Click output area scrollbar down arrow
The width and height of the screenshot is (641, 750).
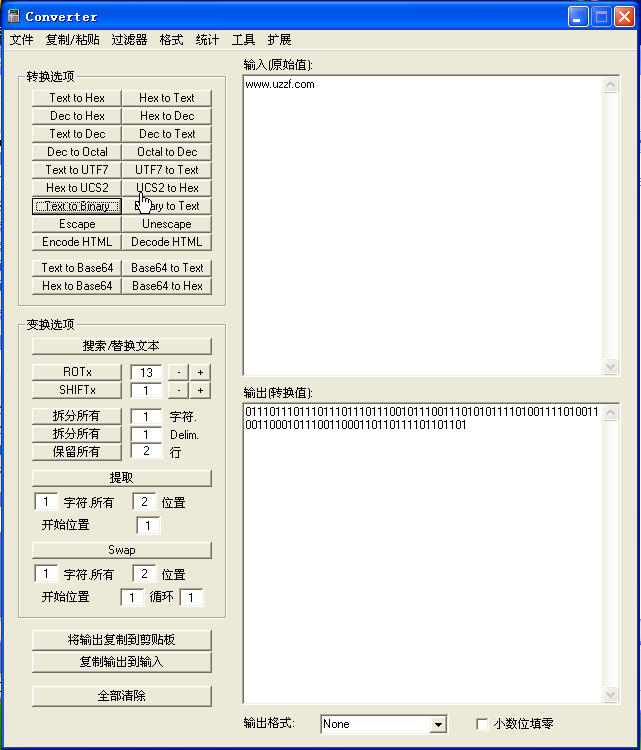611,694
